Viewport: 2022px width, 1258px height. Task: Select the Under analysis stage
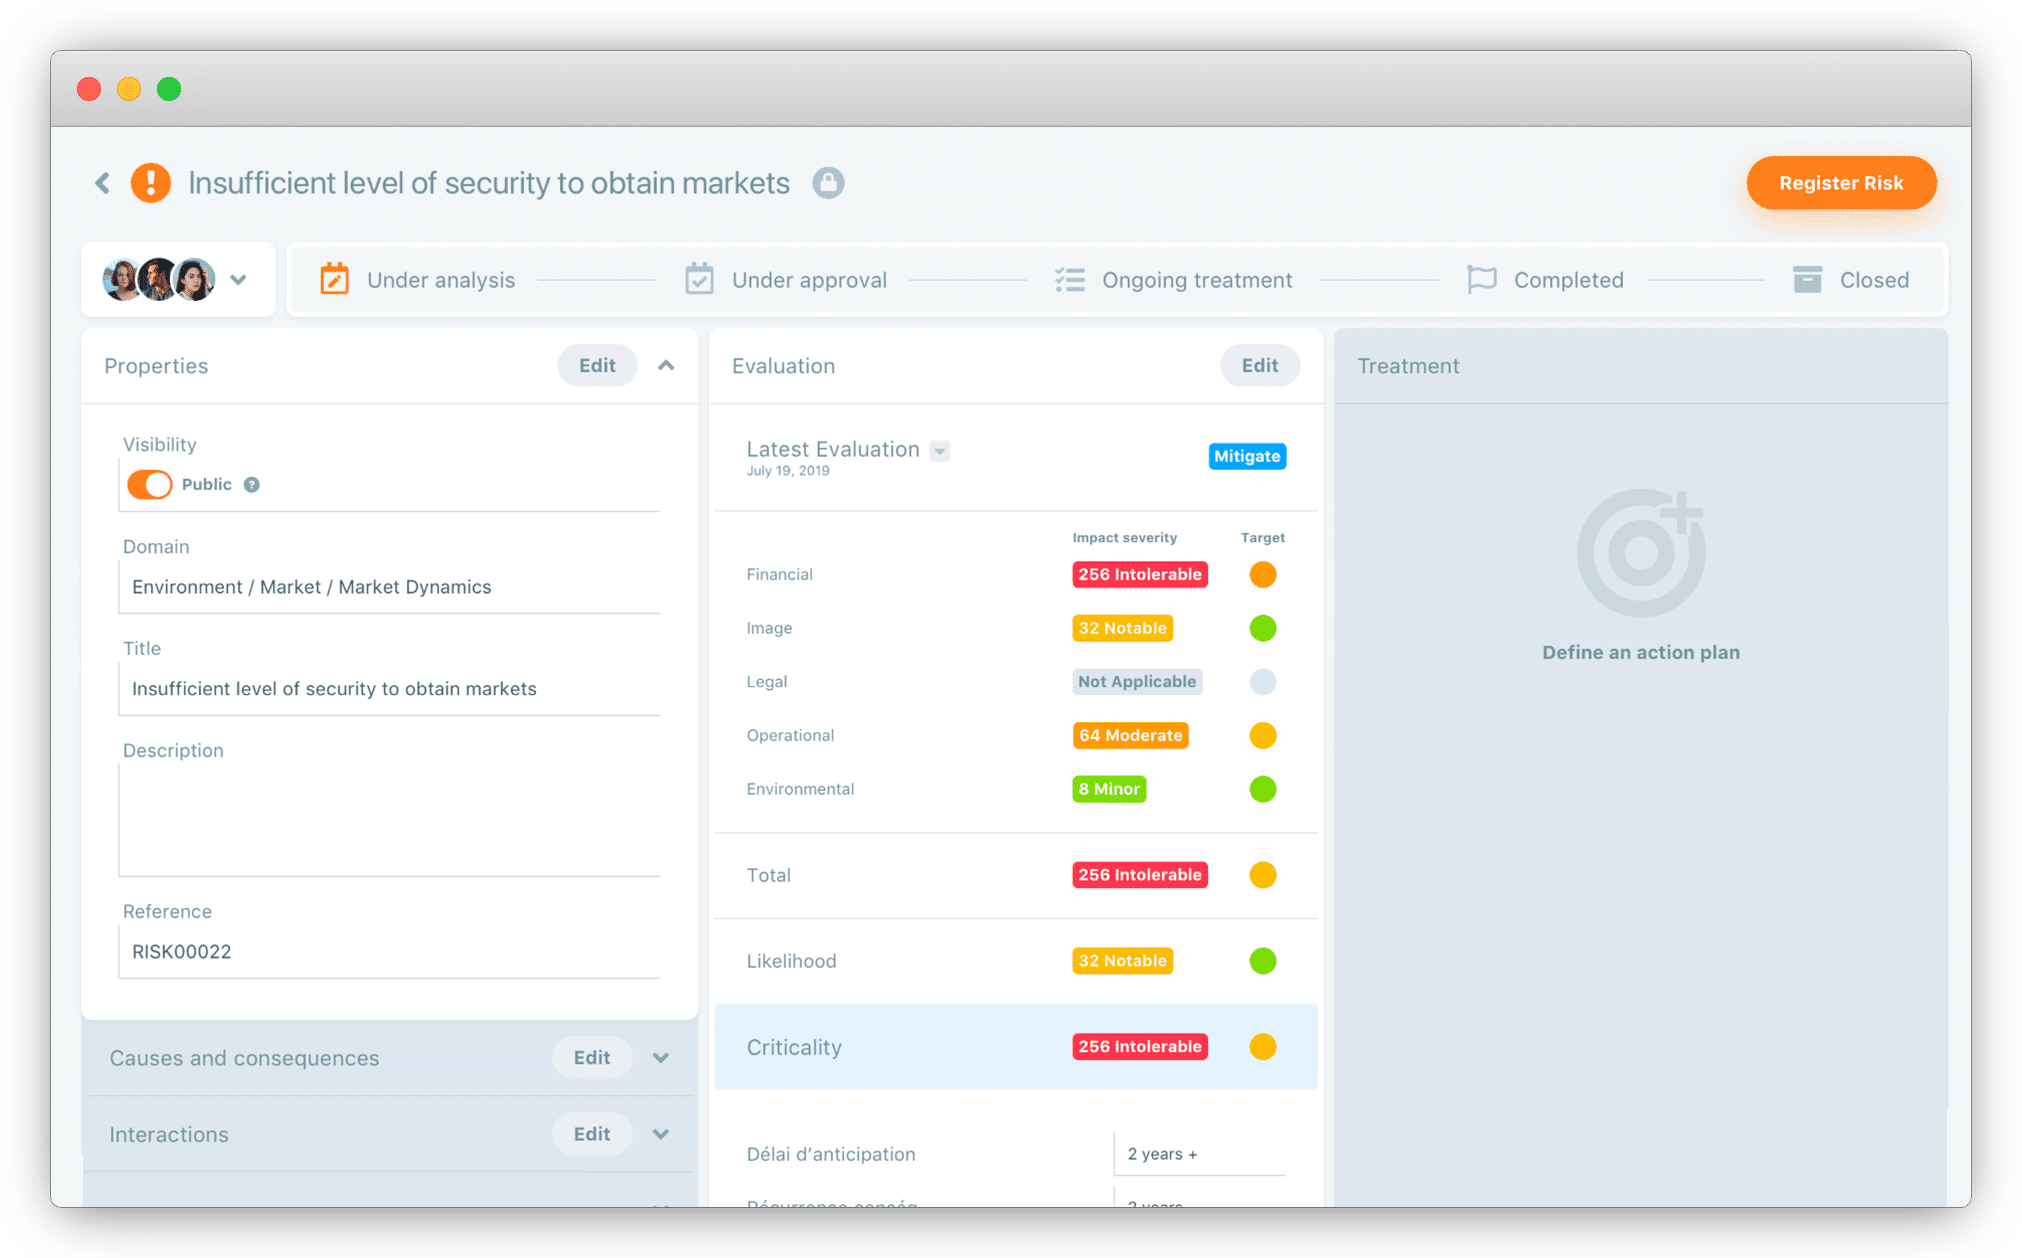(x=418, y=280)
